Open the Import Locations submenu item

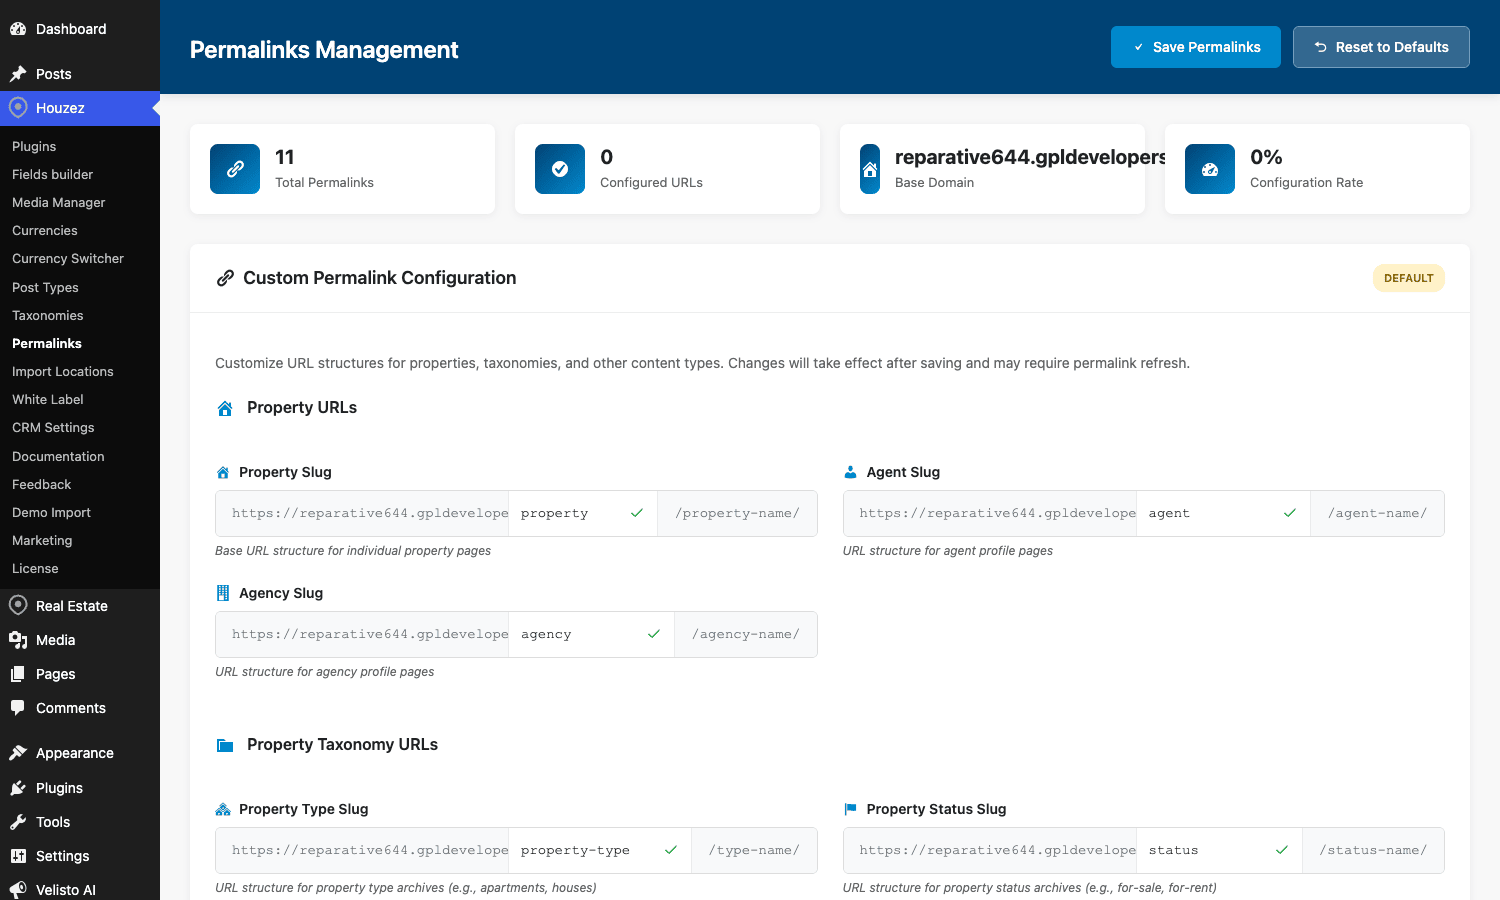click(x=62, y=371)
